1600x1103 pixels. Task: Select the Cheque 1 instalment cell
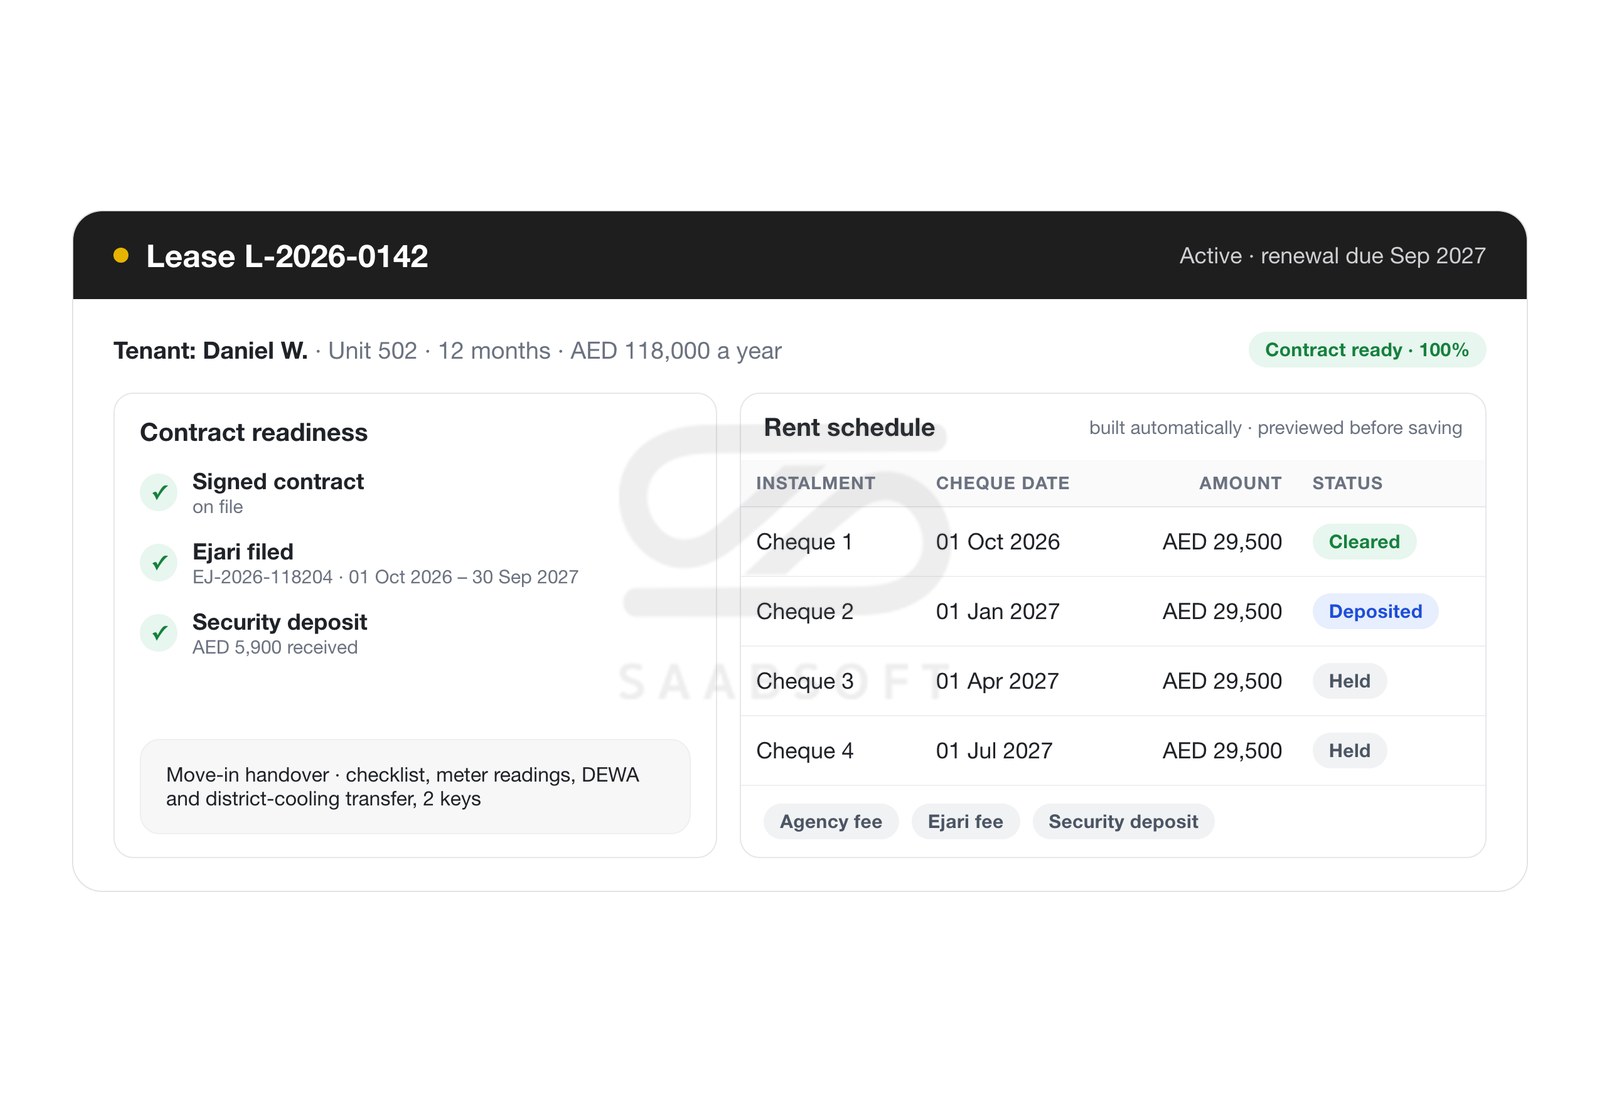pos(804,542)
